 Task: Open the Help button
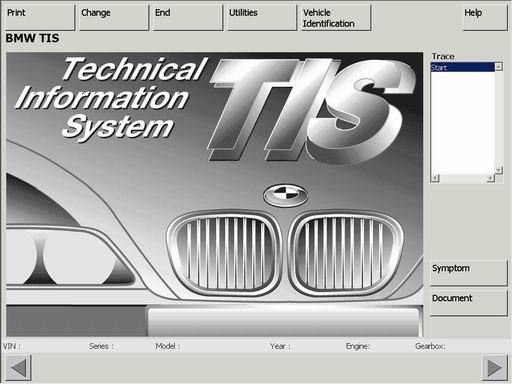[x=485, y=18]
